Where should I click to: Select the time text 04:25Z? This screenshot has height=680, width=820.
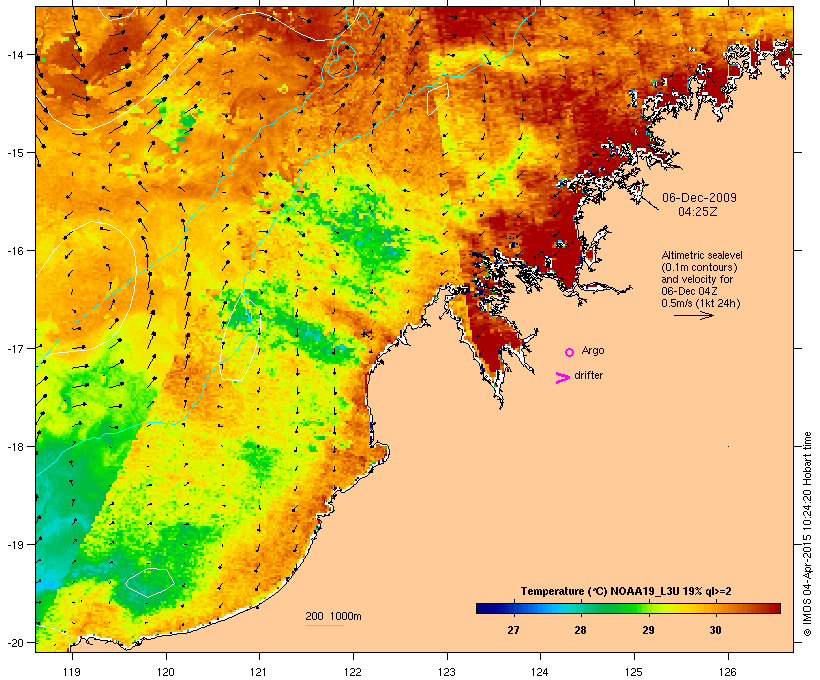698,212
